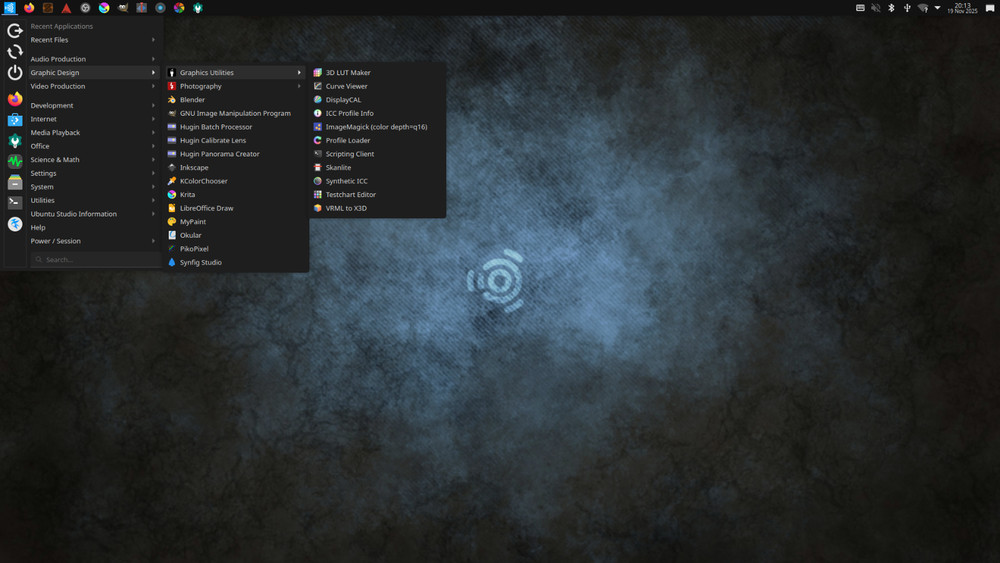The height and width of the screenshot is (563, 1000).
Task: Expand the Photography submenu
Action: tap(235, 86)
